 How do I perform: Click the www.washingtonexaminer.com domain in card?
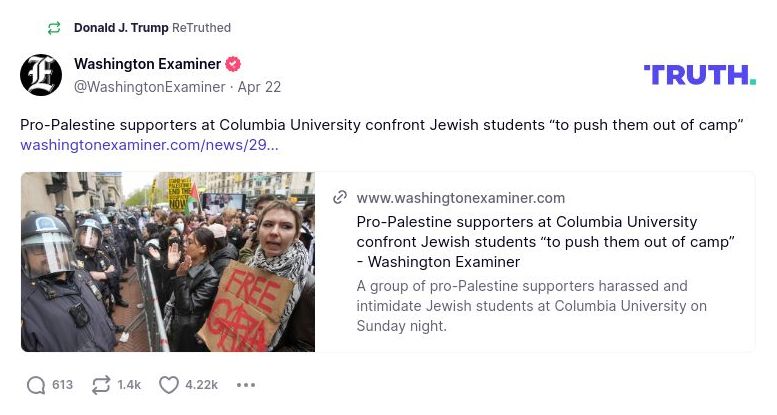(460, 197)
